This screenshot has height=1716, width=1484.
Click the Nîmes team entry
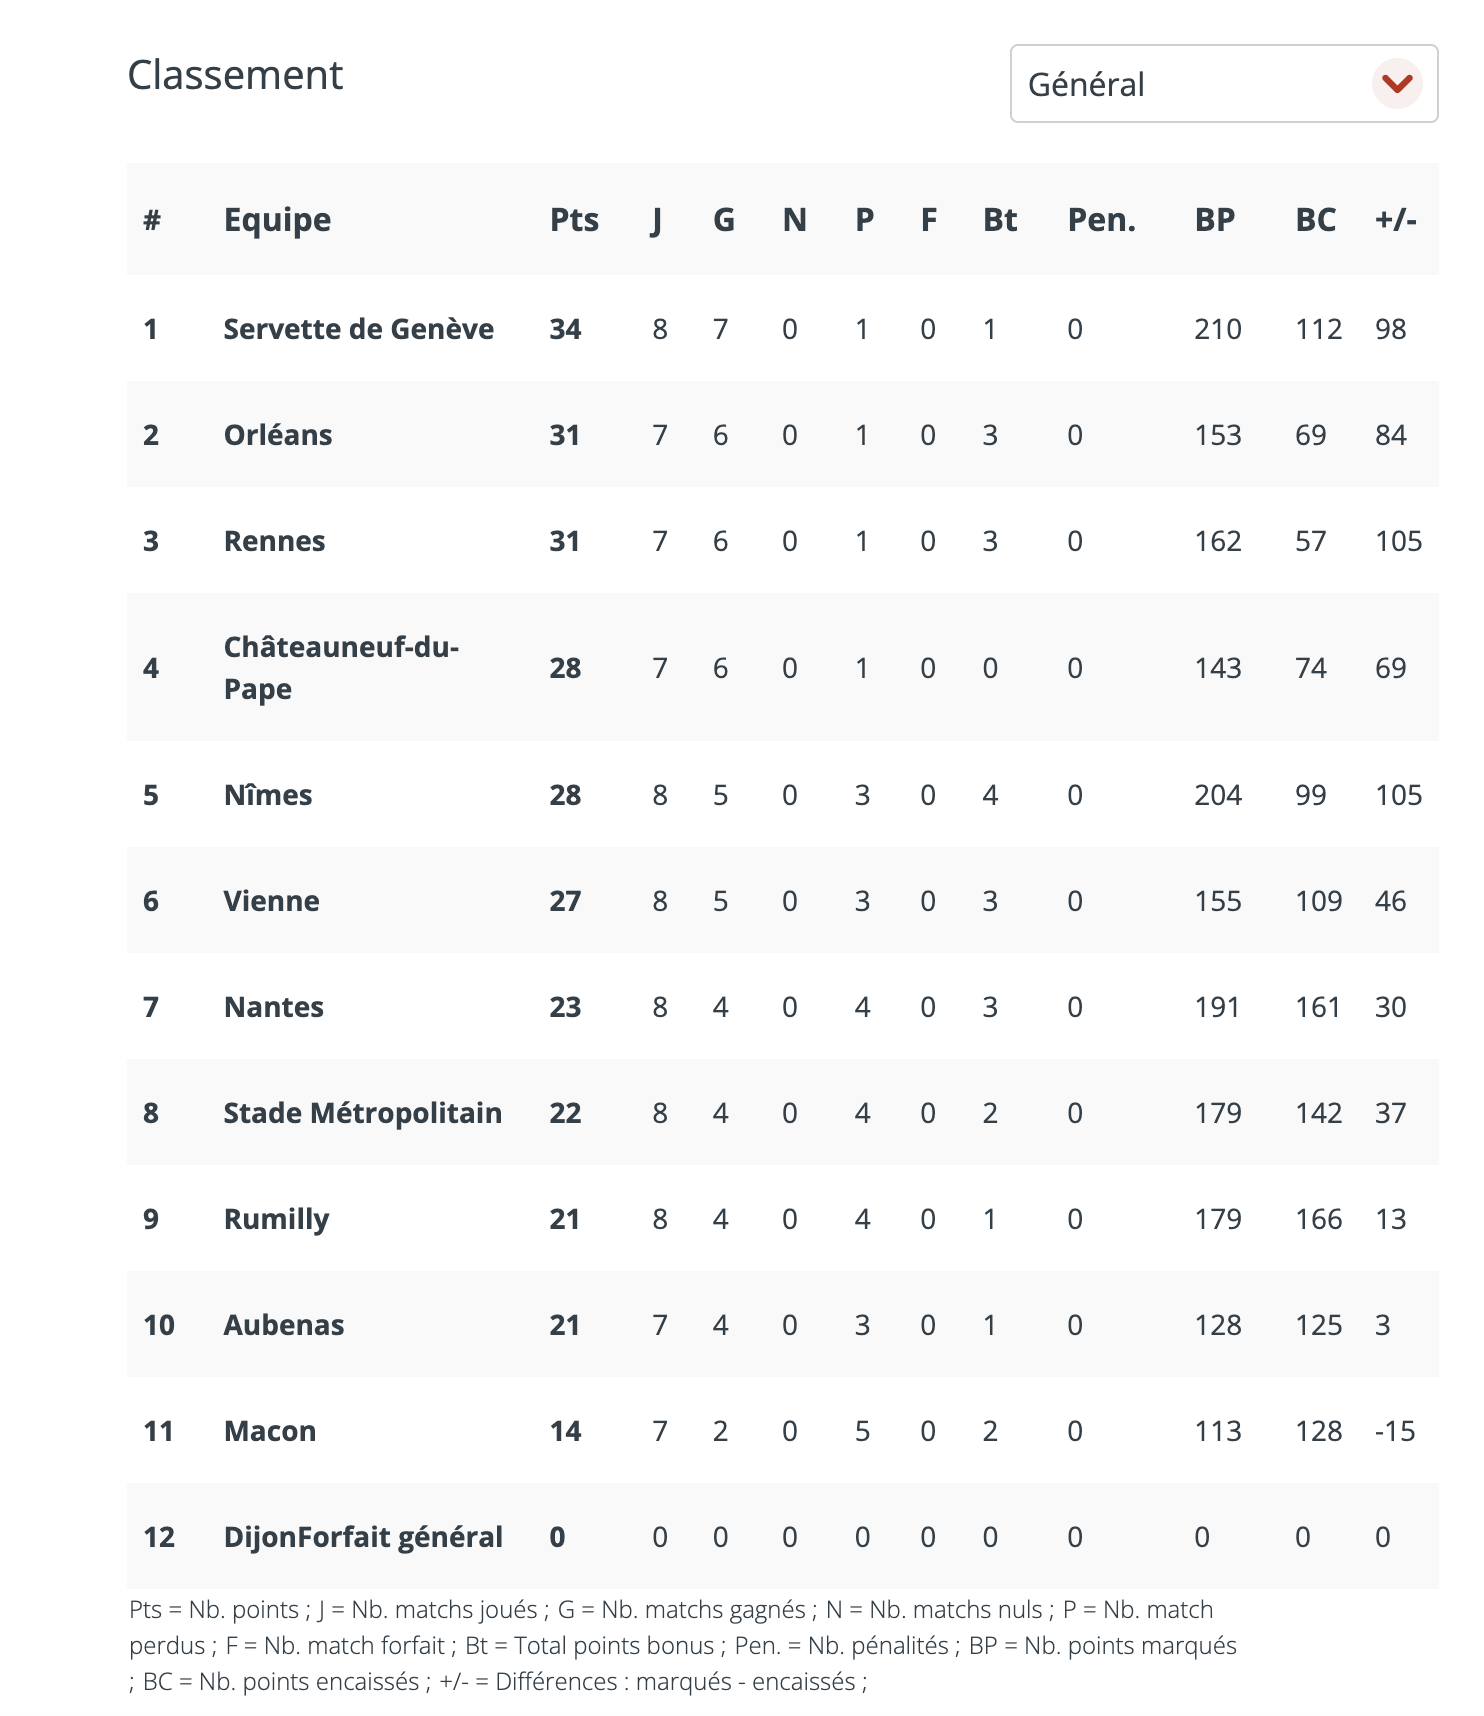click(x=268, y=795)
